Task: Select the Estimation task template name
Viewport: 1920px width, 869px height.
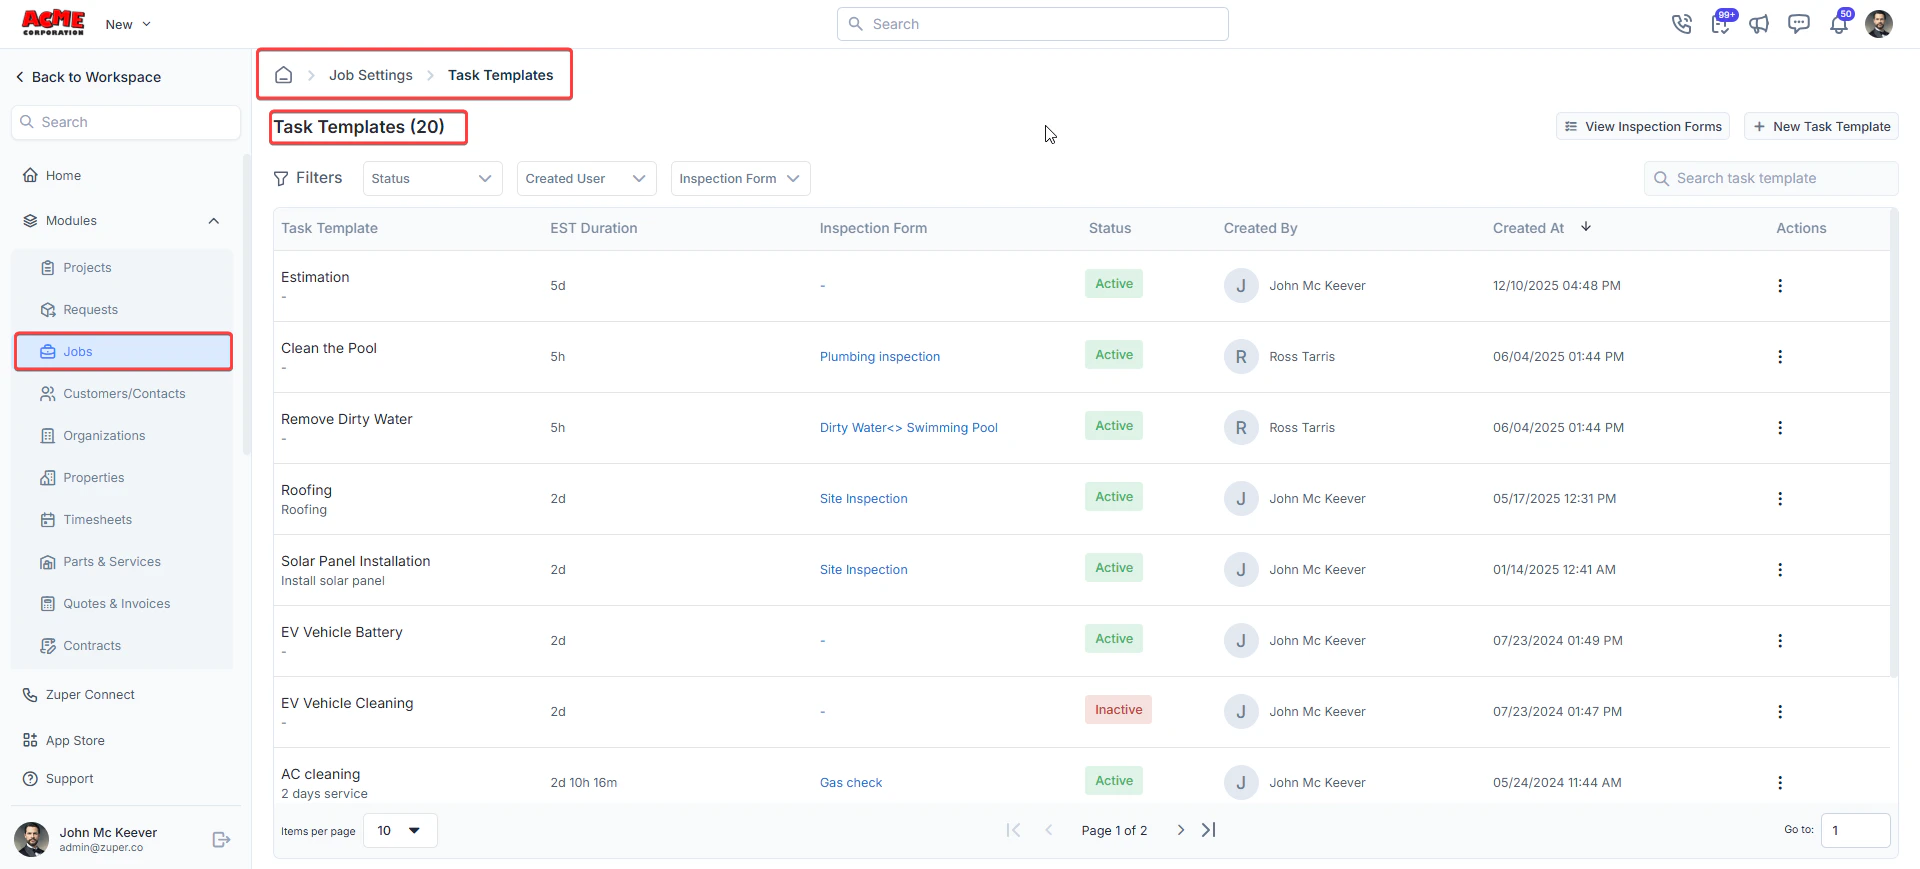Action: 315,277
